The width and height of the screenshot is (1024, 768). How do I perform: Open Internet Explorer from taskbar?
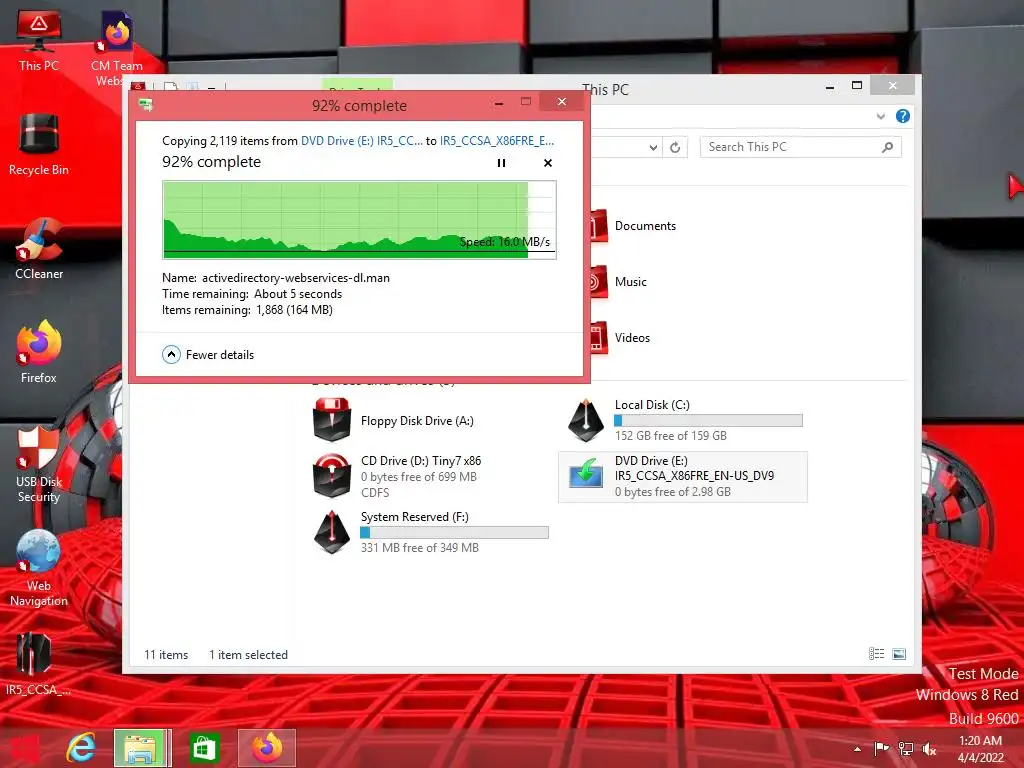pos(81,748)
